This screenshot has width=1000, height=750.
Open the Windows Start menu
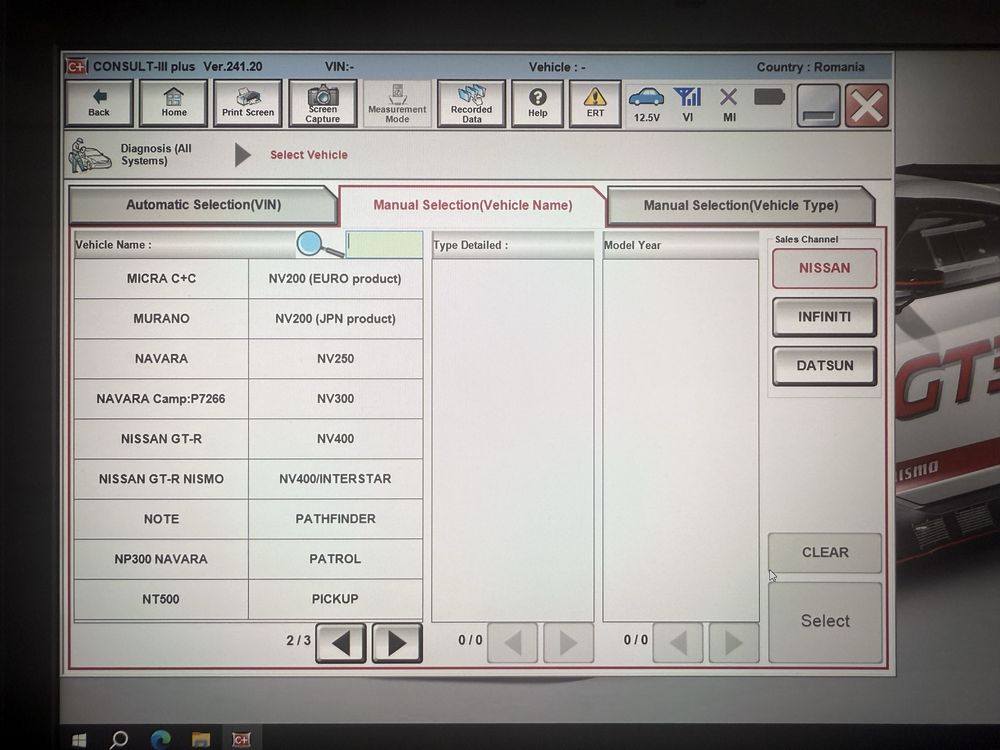[78, 740]
